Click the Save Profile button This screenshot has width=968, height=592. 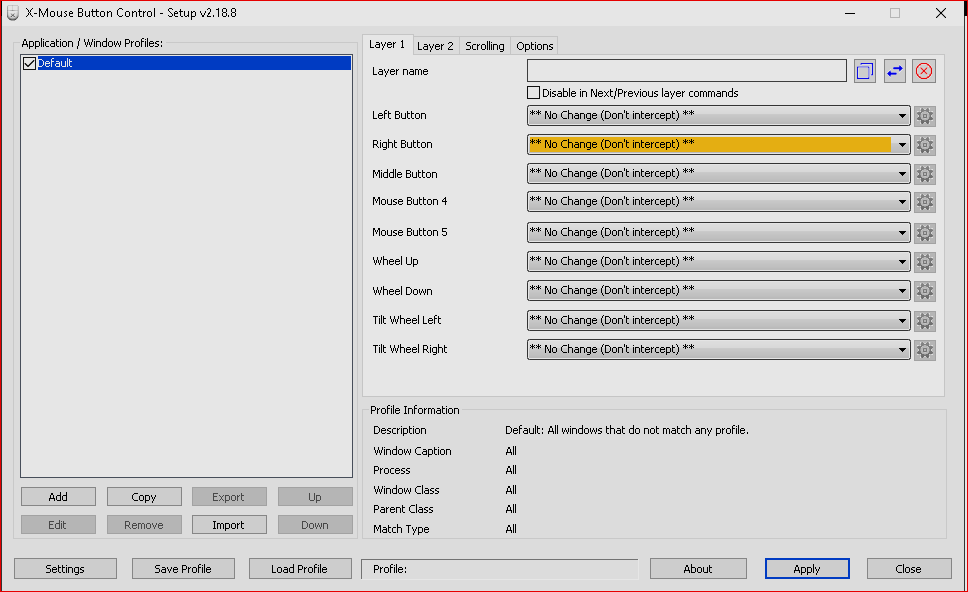tap(183, 569)
